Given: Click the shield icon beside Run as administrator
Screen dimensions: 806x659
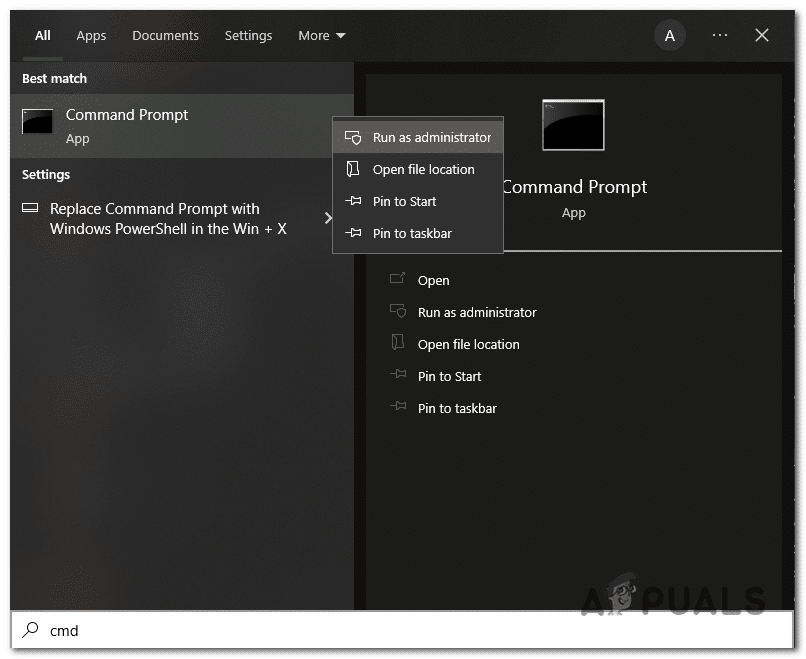Looking at the screenshot, I should [x=354, y=137].
